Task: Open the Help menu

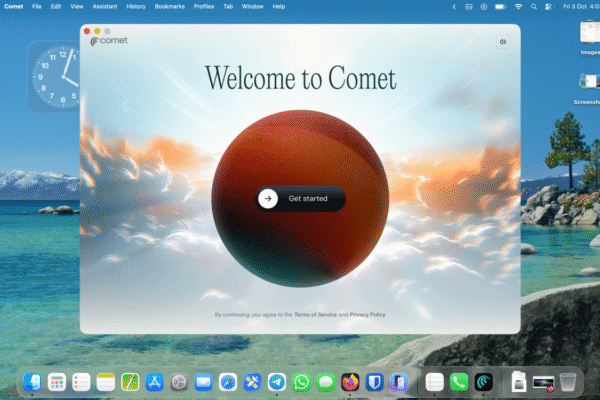Action: tap(279, 7)
